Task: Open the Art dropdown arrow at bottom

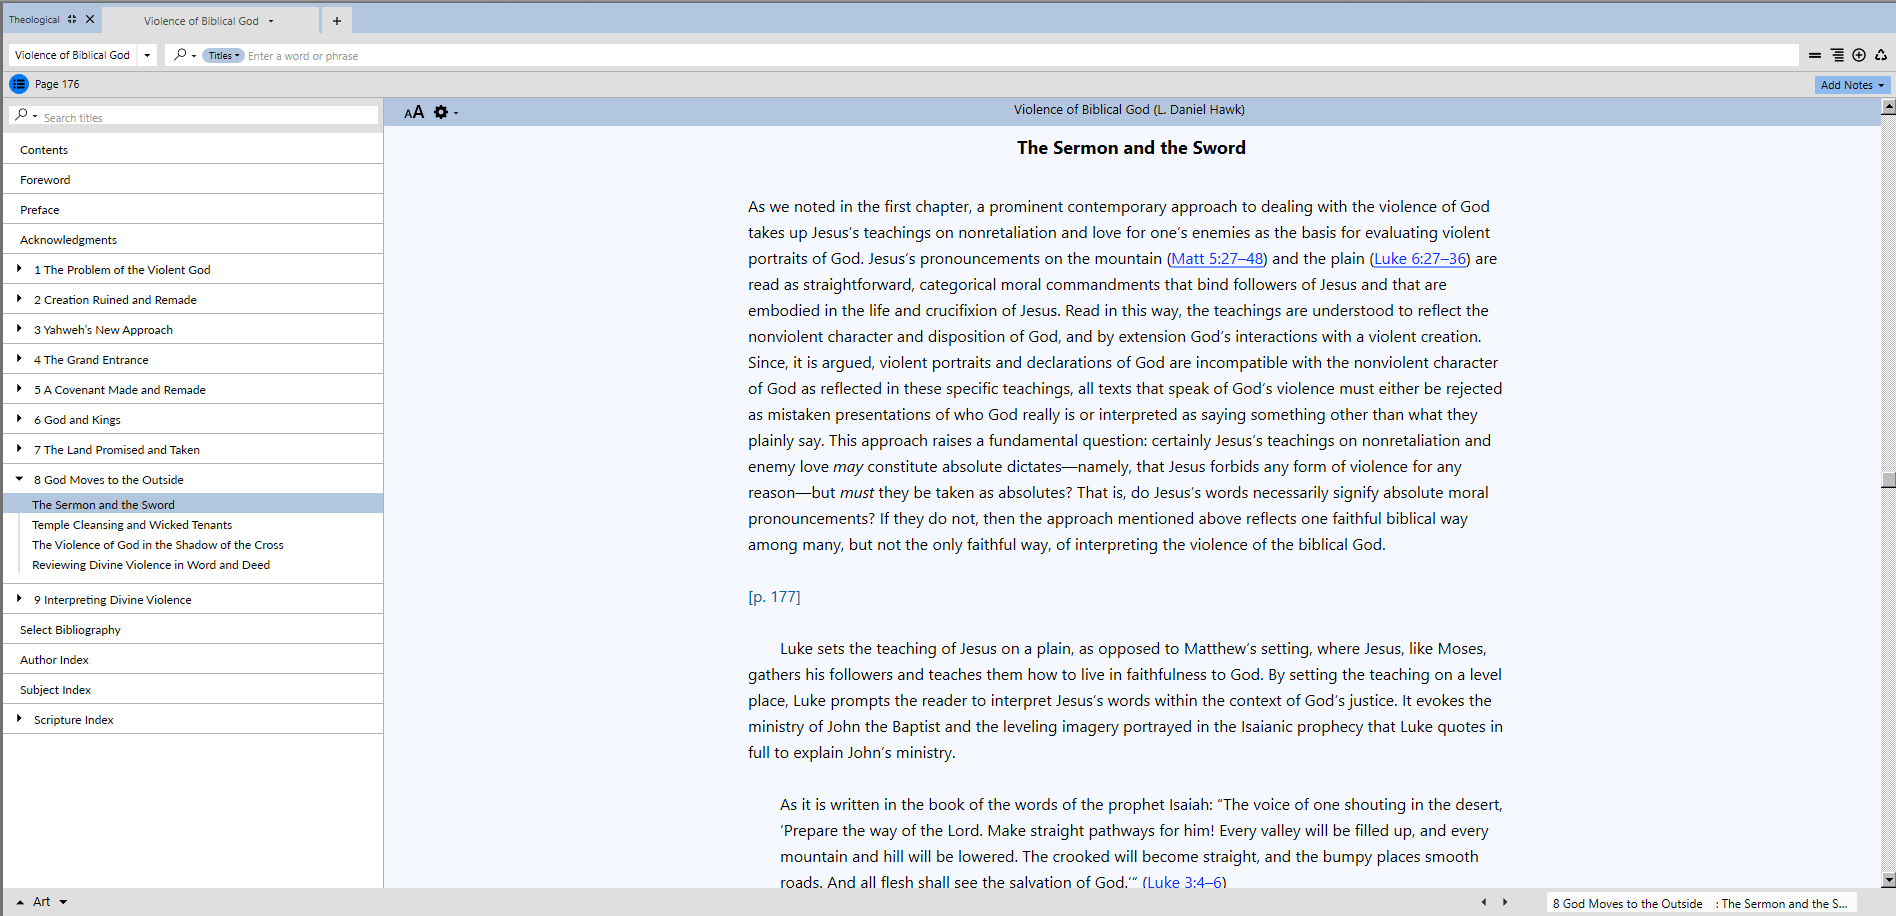Action: (63, 902)
